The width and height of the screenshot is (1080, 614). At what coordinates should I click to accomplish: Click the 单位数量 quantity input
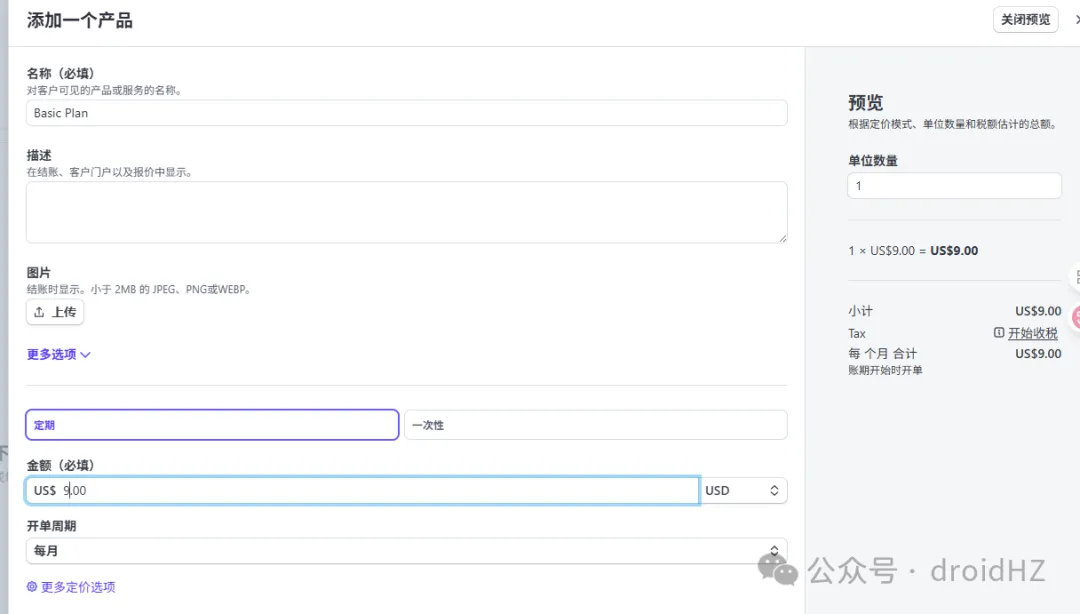pyautogui.click(x=954, y=186)
